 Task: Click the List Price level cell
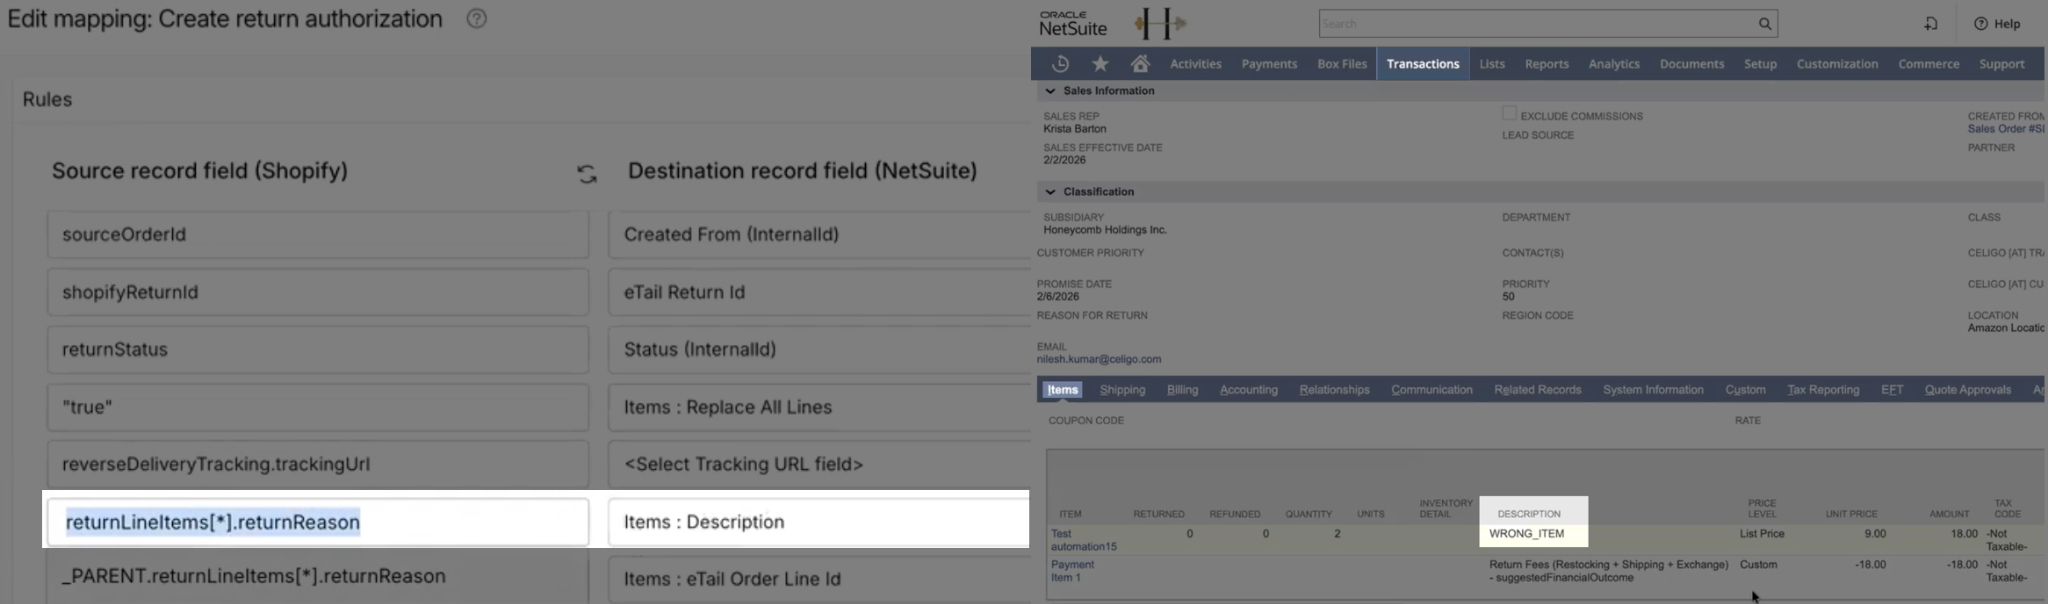[x=1762, y=534]
